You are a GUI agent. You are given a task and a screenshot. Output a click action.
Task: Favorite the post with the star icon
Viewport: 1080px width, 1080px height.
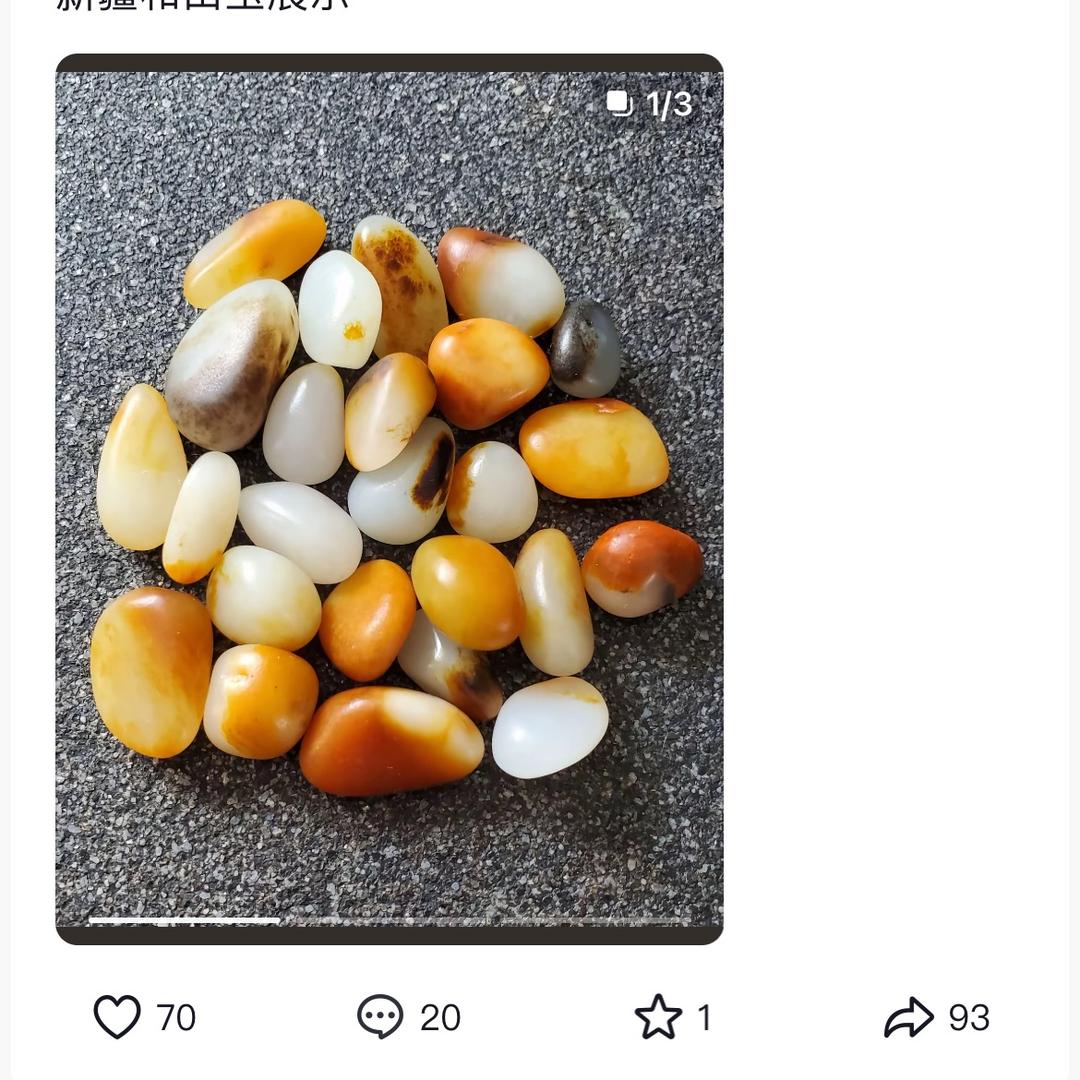coord(658,1017)
